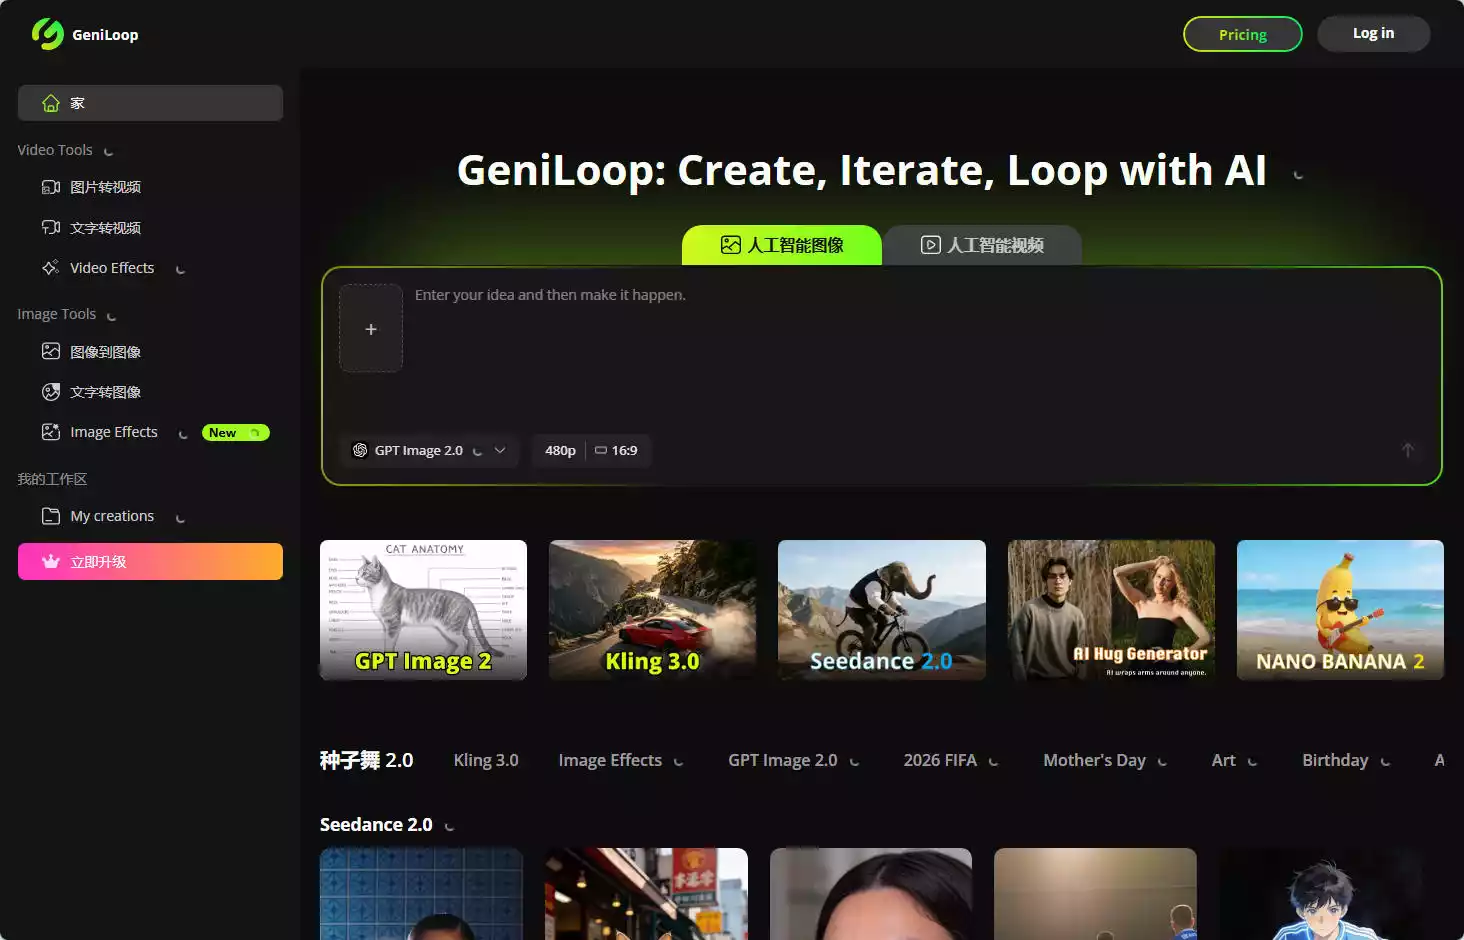
Task: Open the Seedance 2.0 elephant cyclist card
Action: click(882, 610)
